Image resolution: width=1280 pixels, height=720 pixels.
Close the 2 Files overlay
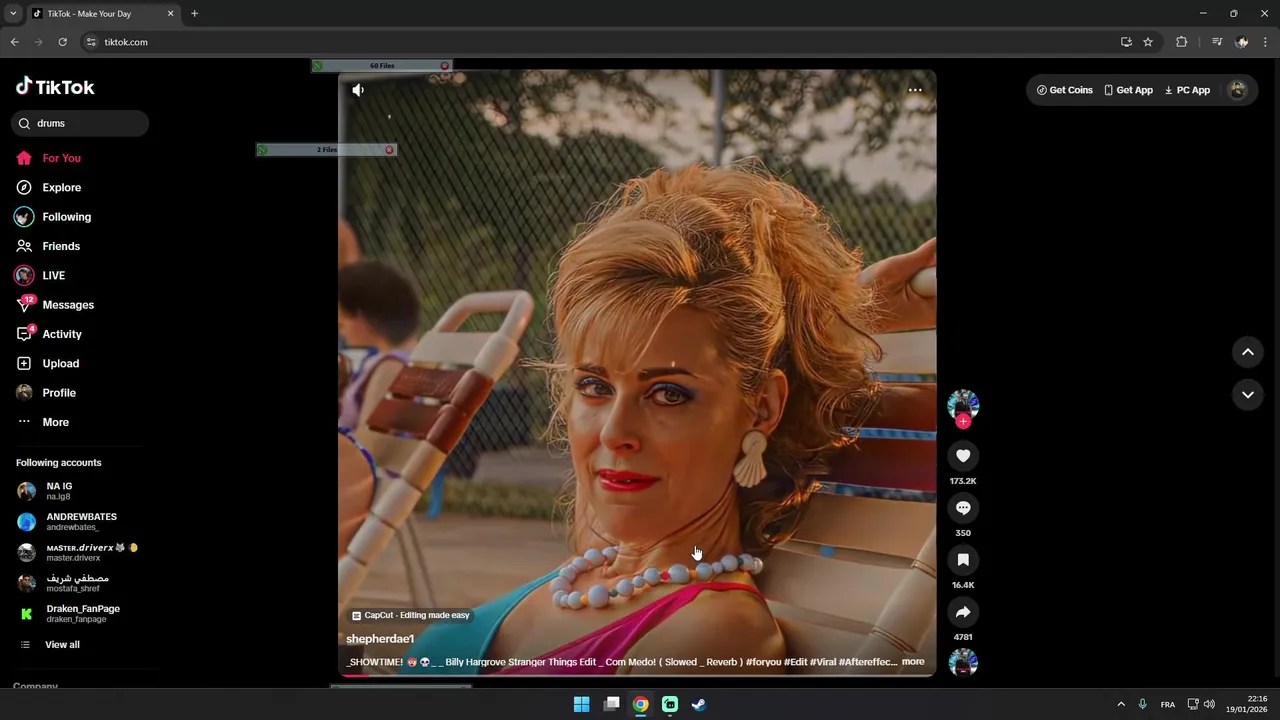pos(389,150)
